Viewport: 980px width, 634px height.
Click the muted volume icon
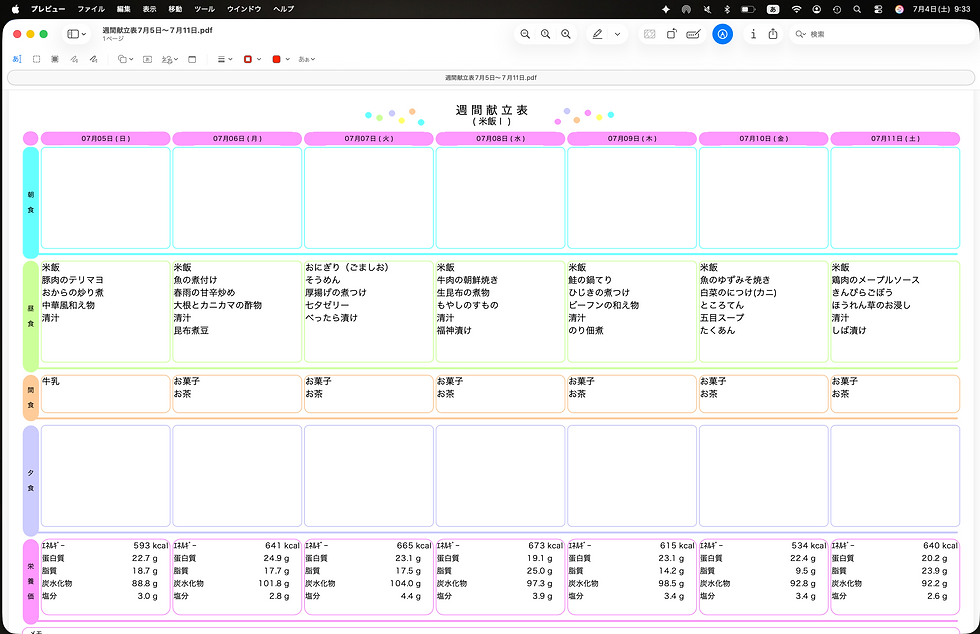707,9
